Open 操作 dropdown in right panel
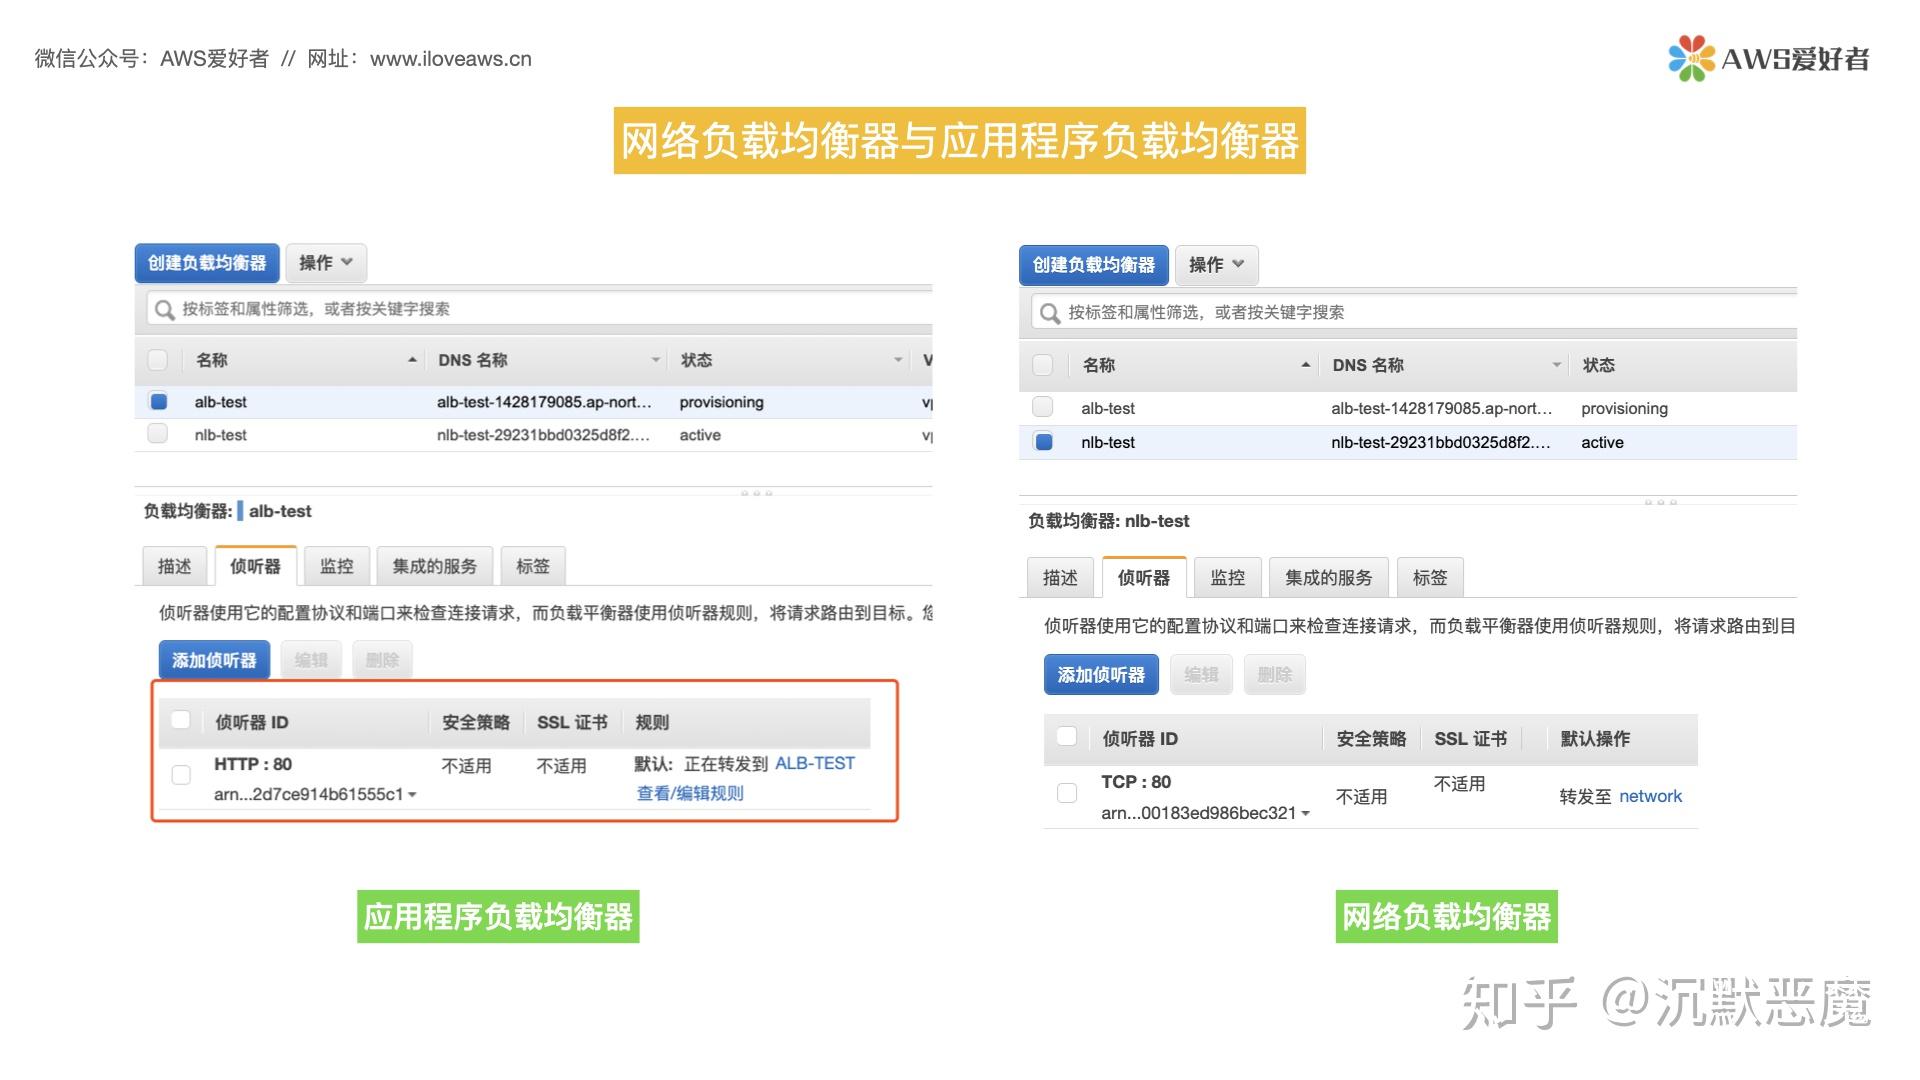Image resolution: width=1920 pixels, height=1080 pixels. click(1216, 265)
